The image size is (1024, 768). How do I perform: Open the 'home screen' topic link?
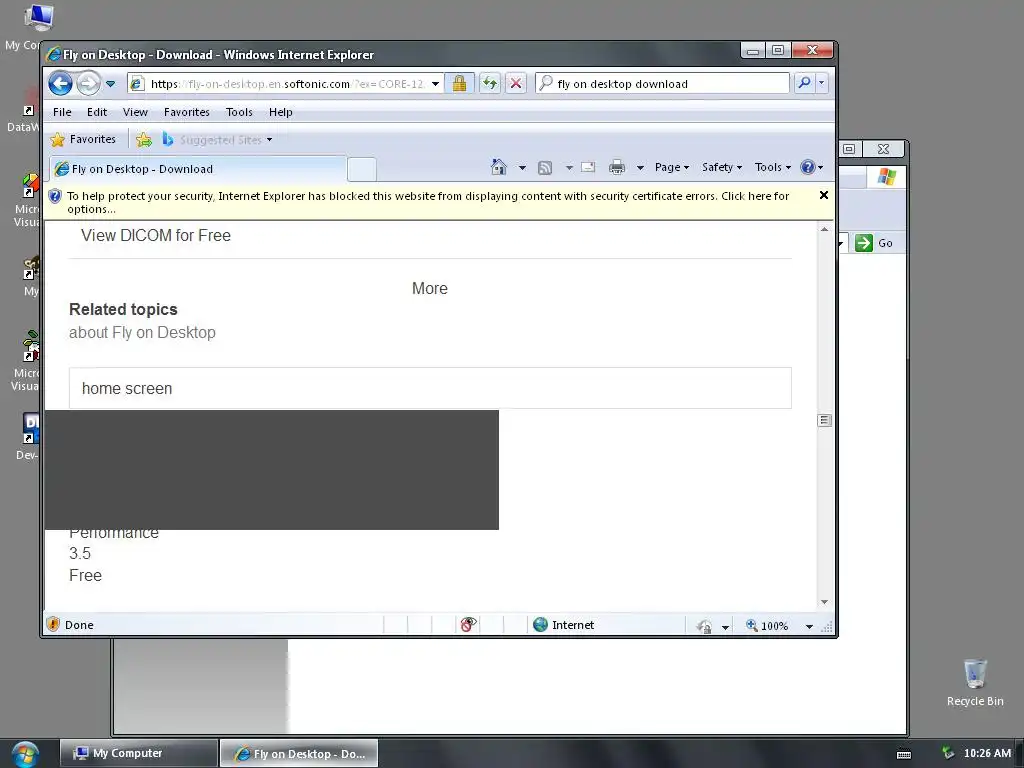pyautogui.click(x=430, y=389)
